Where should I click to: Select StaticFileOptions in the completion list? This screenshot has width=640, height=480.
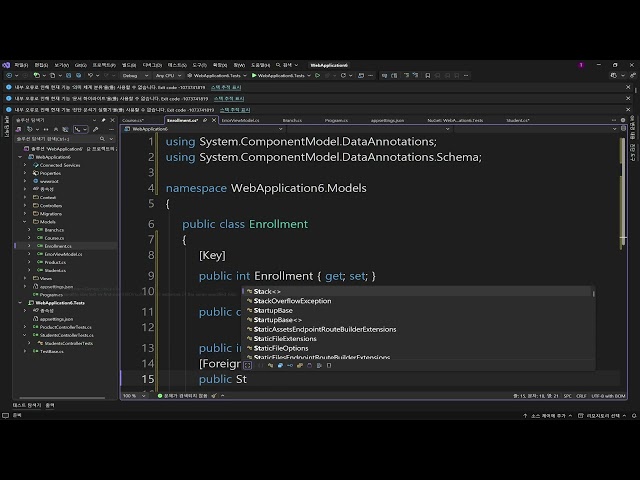418,348
